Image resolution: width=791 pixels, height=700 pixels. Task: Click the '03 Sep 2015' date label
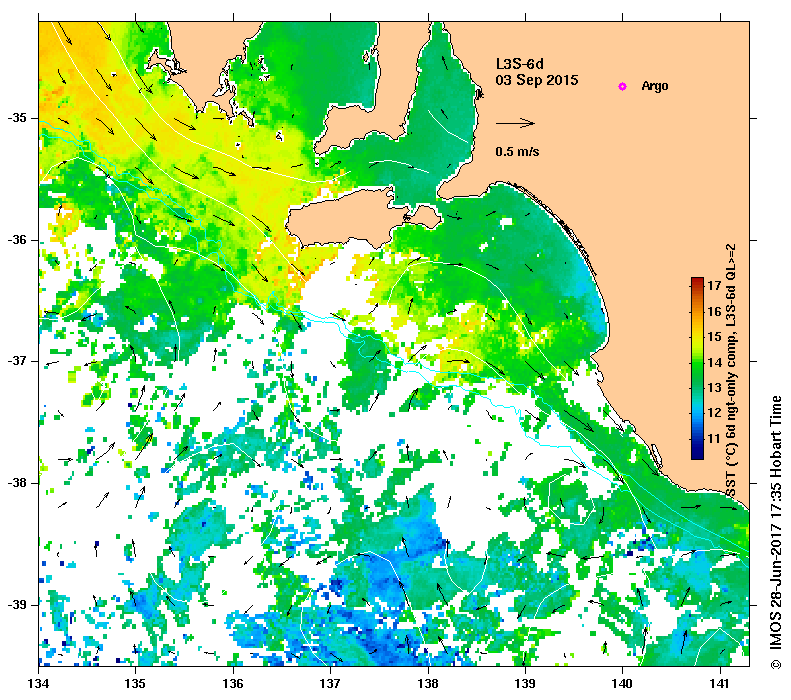point(537,80)
